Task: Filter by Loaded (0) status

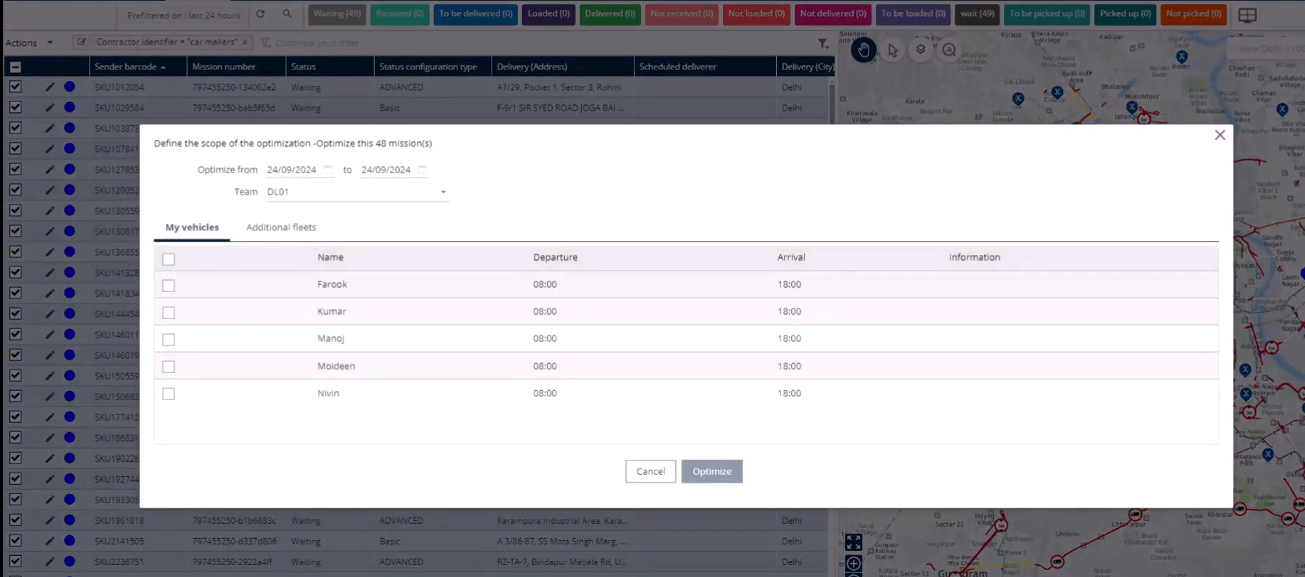Action: coord(549,14)
